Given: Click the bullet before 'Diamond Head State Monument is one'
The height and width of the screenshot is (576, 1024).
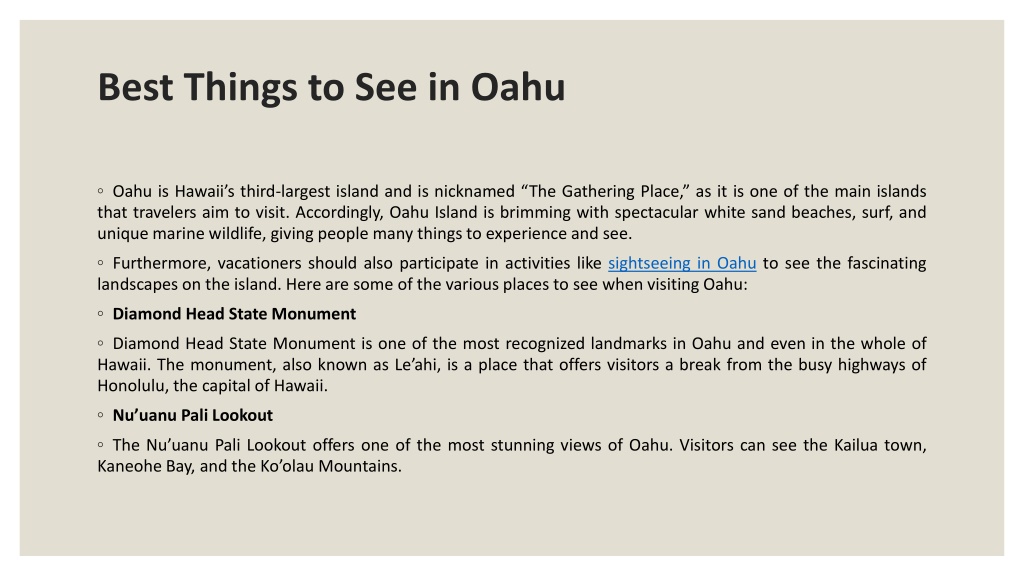Looking at the screenshot, I should [x=101, y=344].
